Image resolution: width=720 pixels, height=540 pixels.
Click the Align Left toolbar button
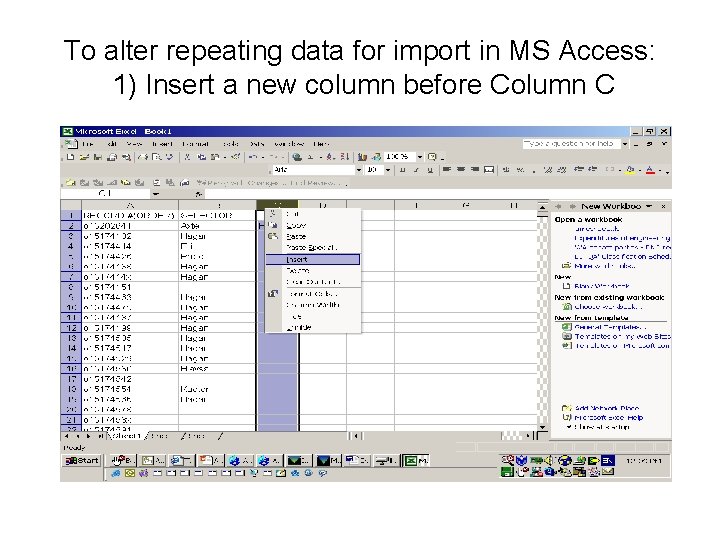click(447, 170)
